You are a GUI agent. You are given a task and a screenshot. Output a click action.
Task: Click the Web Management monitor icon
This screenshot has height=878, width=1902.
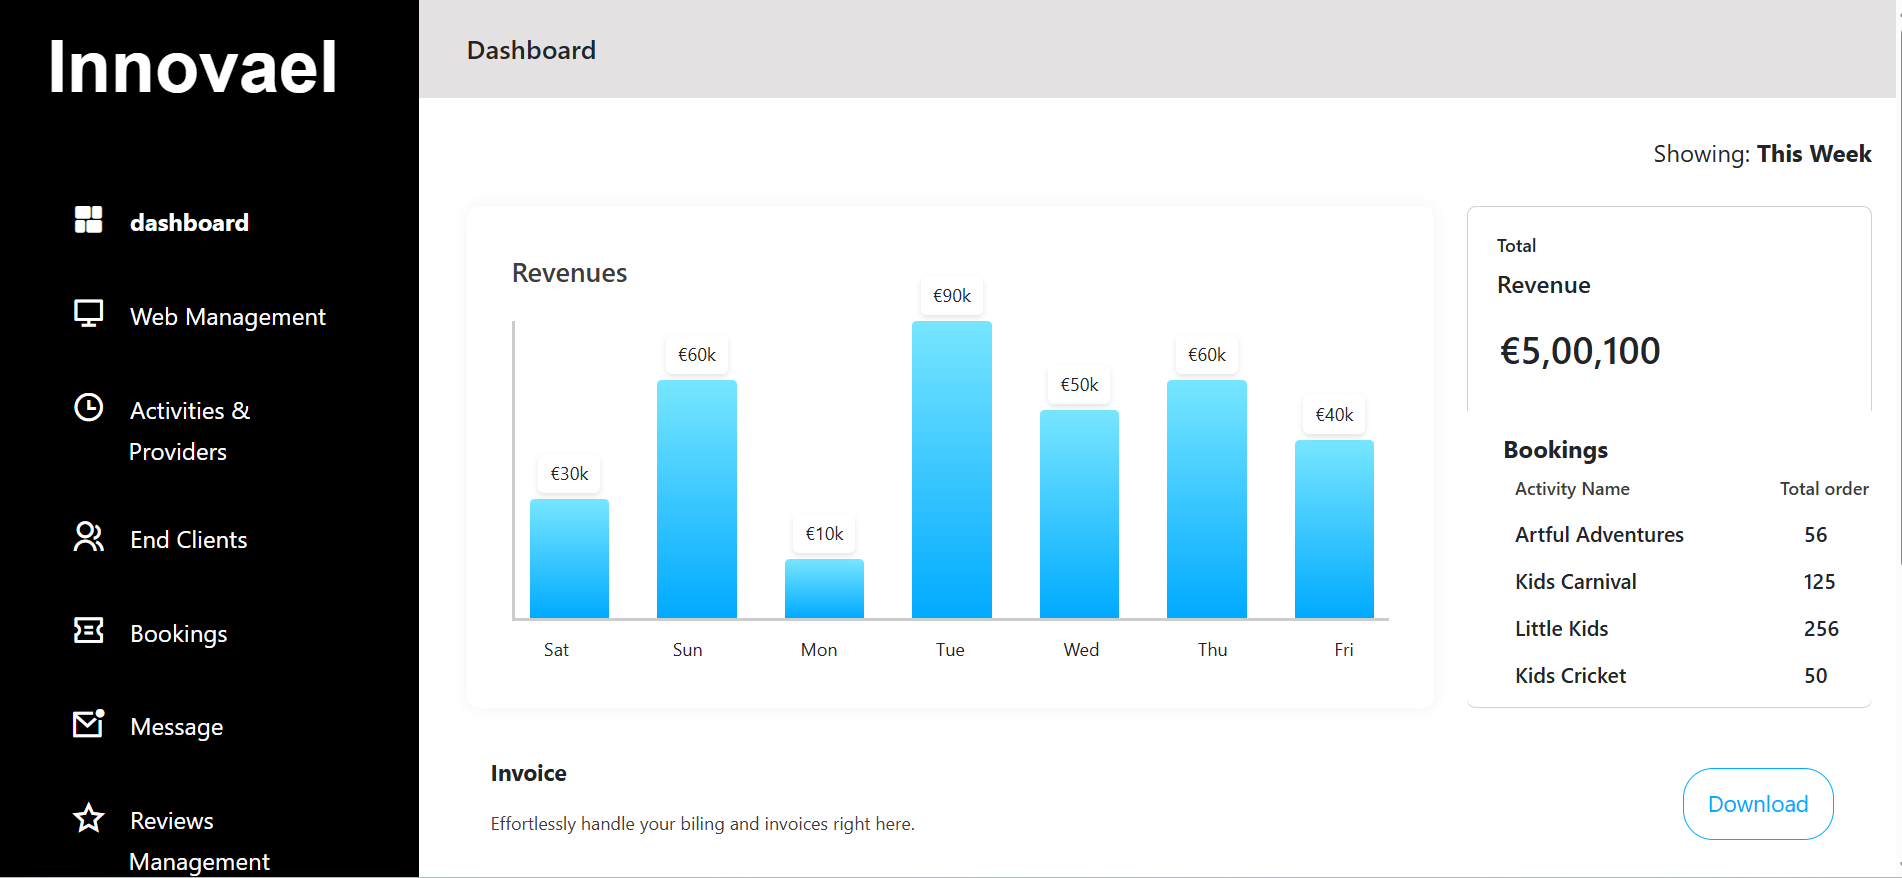coord(88,314)
